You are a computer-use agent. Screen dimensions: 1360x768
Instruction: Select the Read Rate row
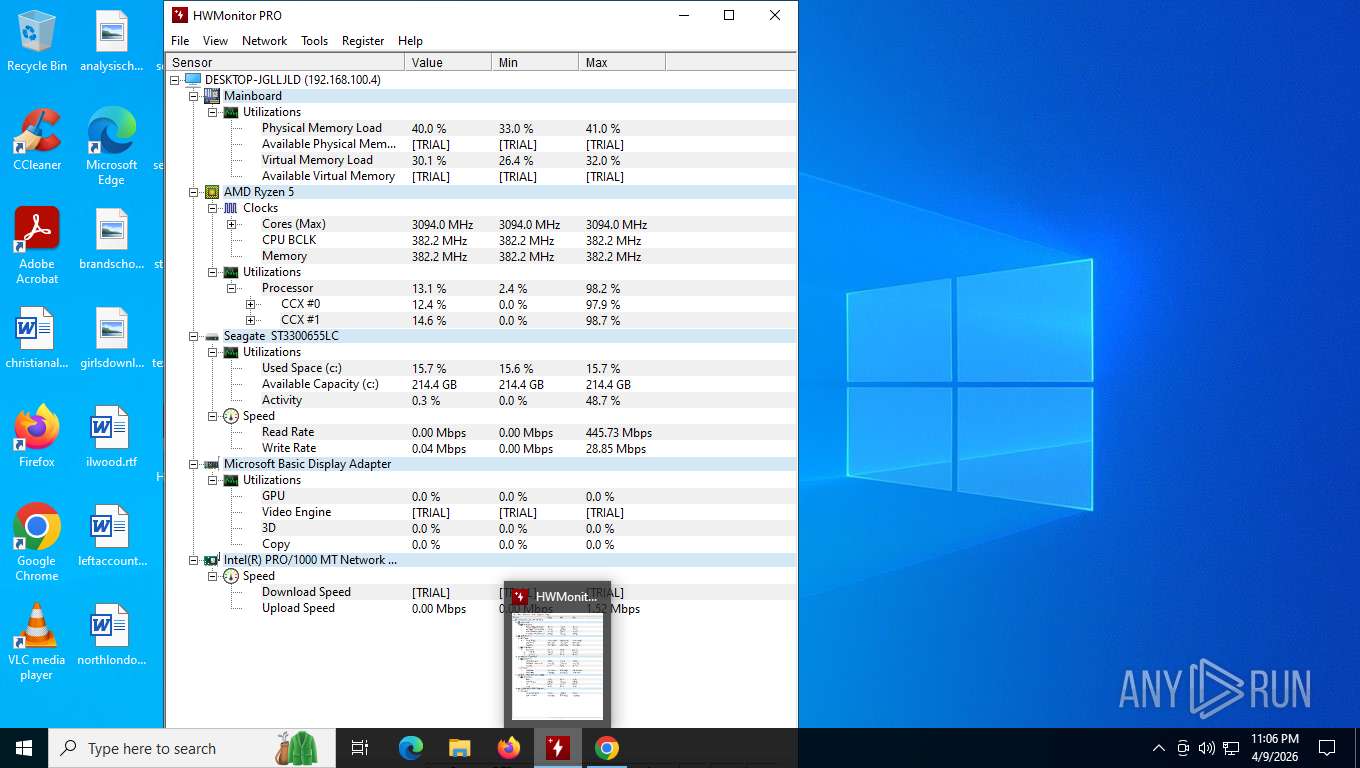(x=481, y=432)
